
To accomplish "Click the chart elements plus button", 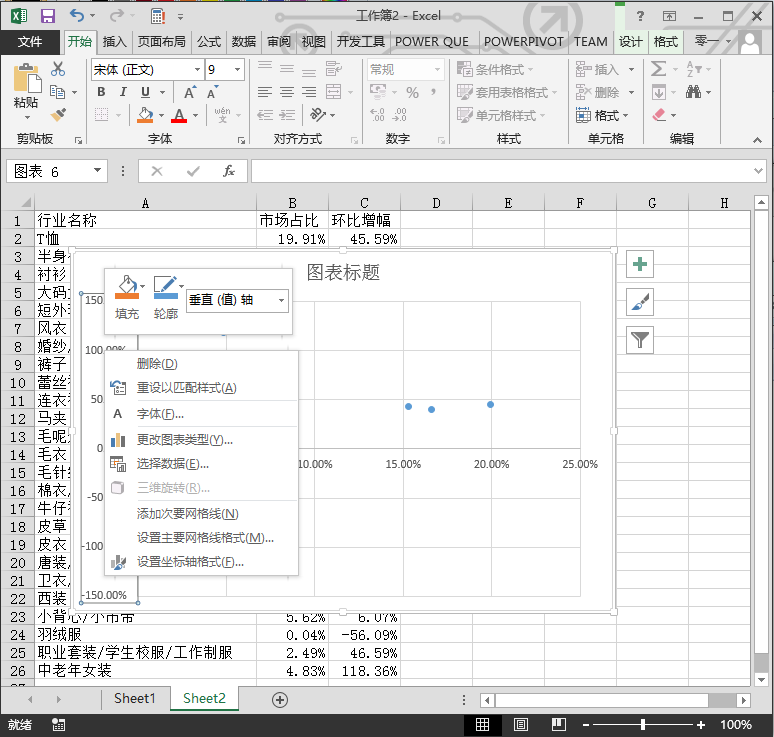I will (639, 264).
